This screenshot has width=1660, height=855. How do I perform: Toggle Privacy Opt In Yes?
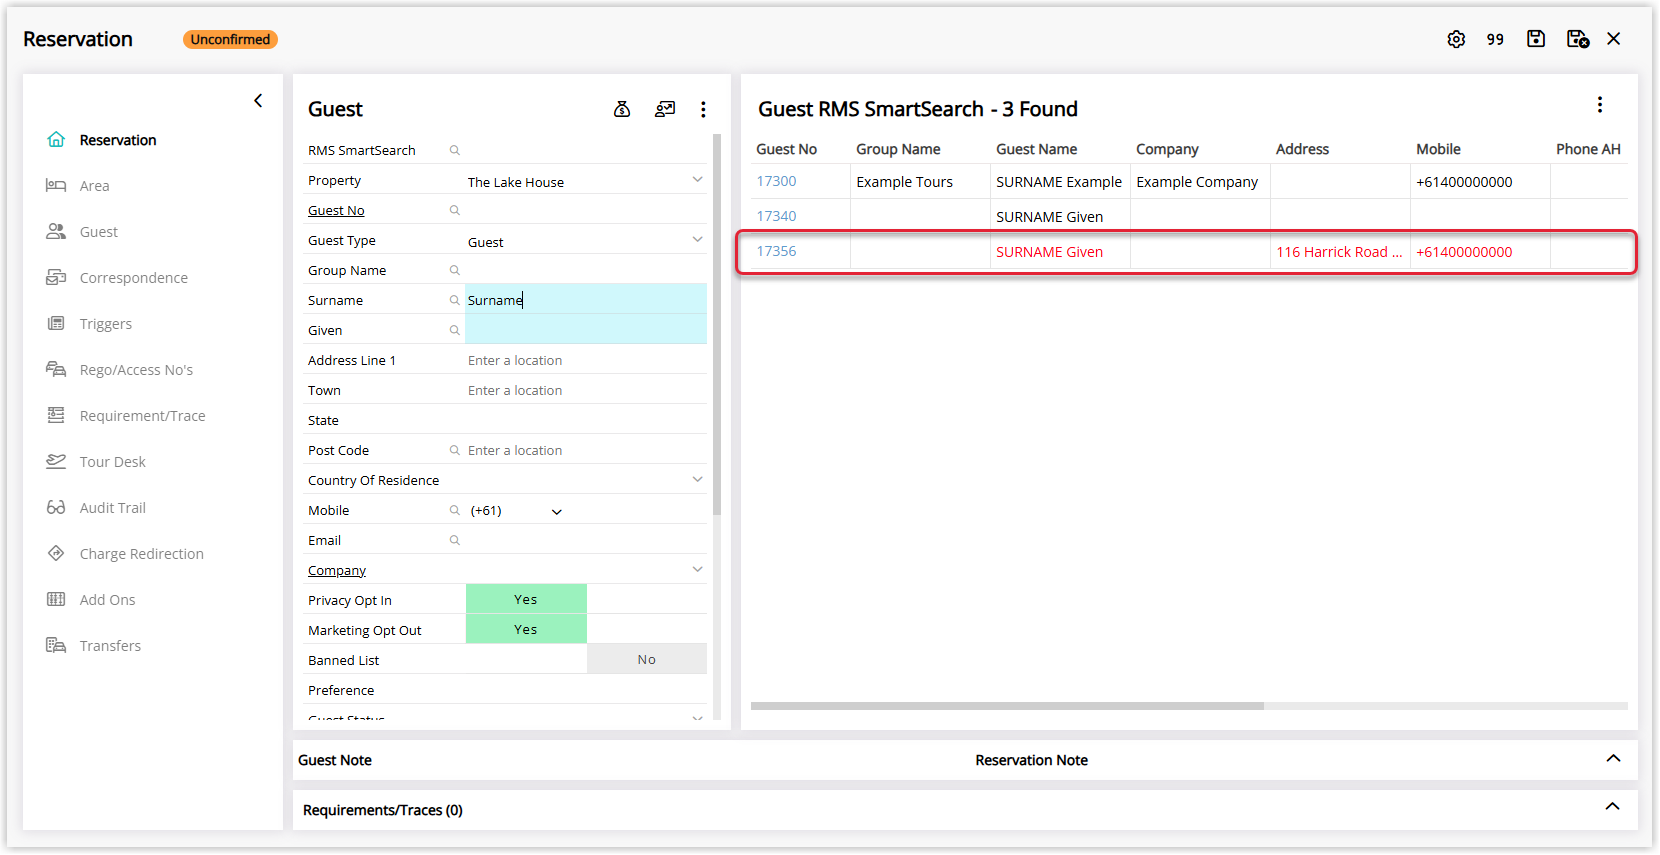tap(526, 599)
